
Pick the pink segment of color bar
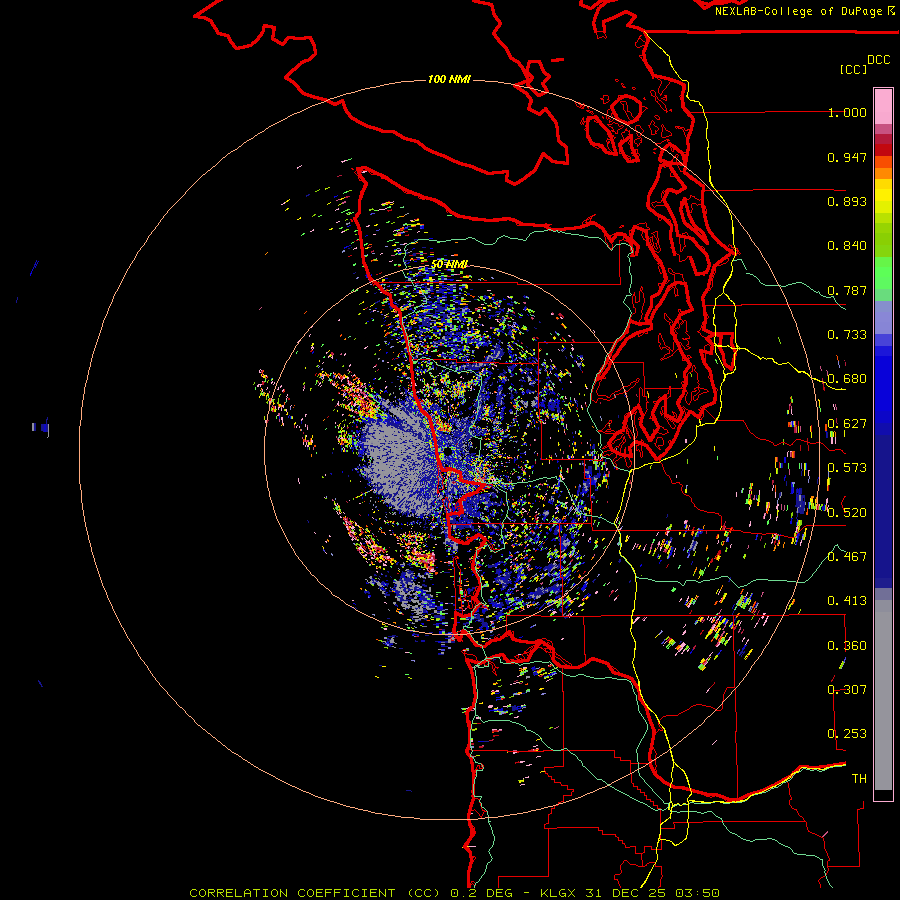(x=883, y=106)
